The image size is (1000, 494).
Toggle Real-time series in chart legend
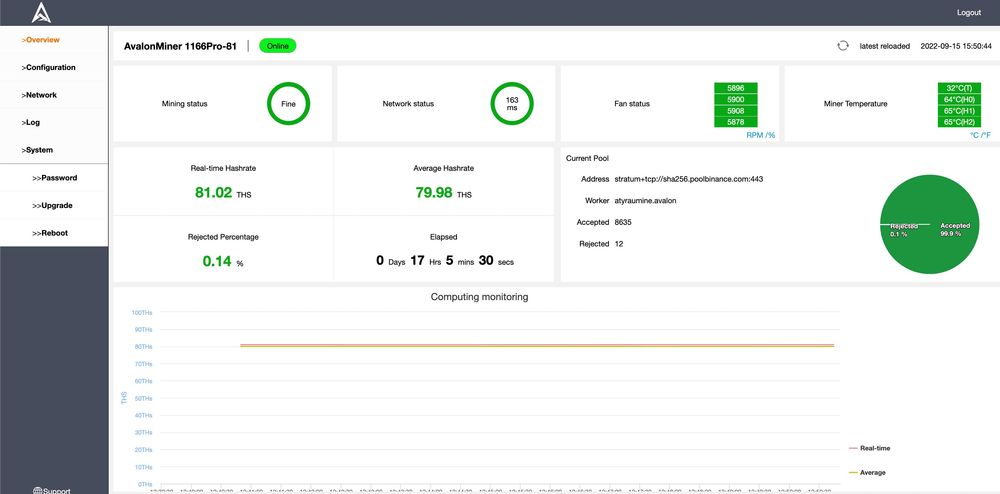pyautogui.click(x=874, y=449)
